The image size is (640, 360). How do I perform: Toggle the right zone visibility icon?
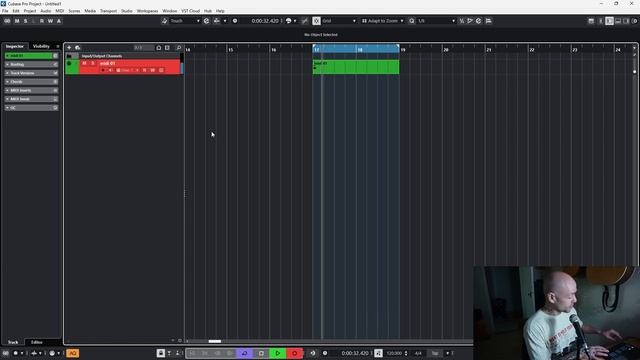(626, 21)
